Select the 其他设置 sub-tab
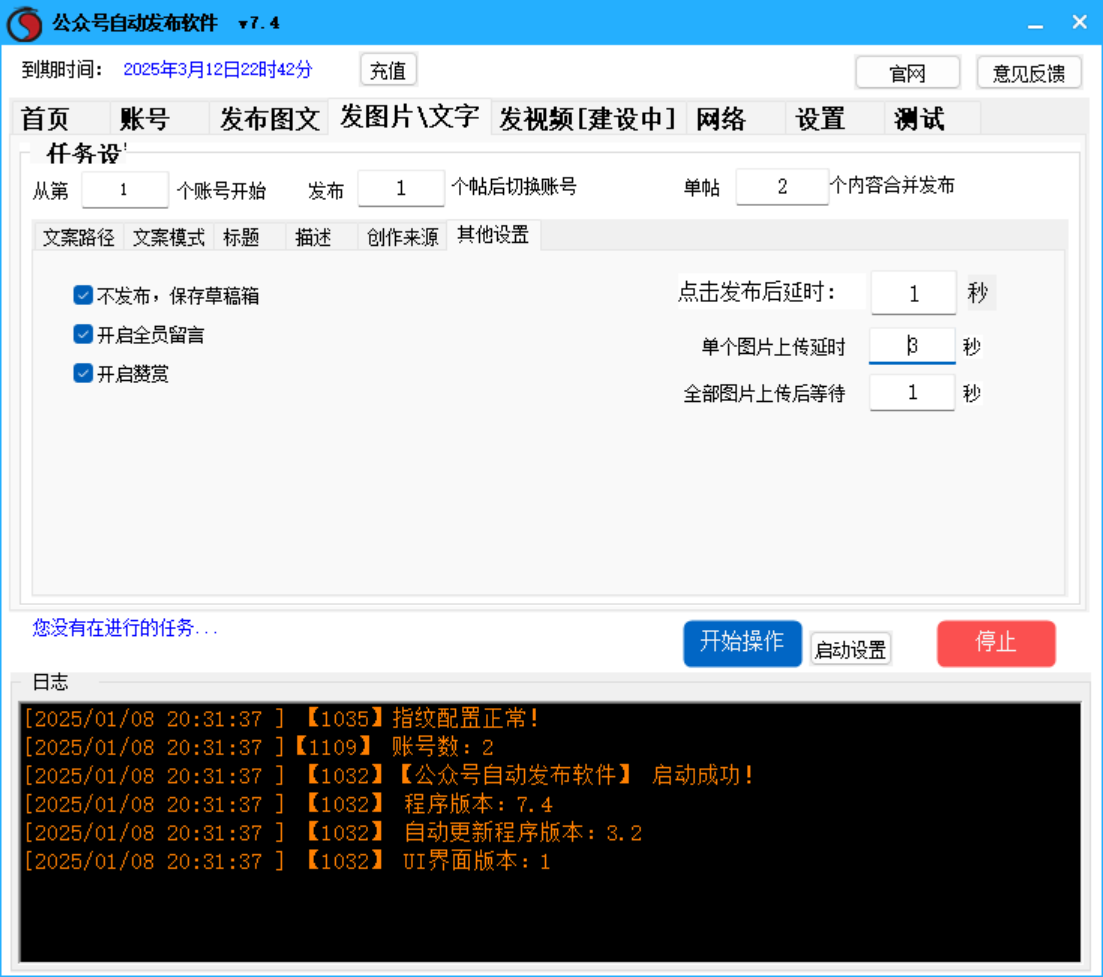This screenshot has width=1103, height=977. click(x=493, y=235)
